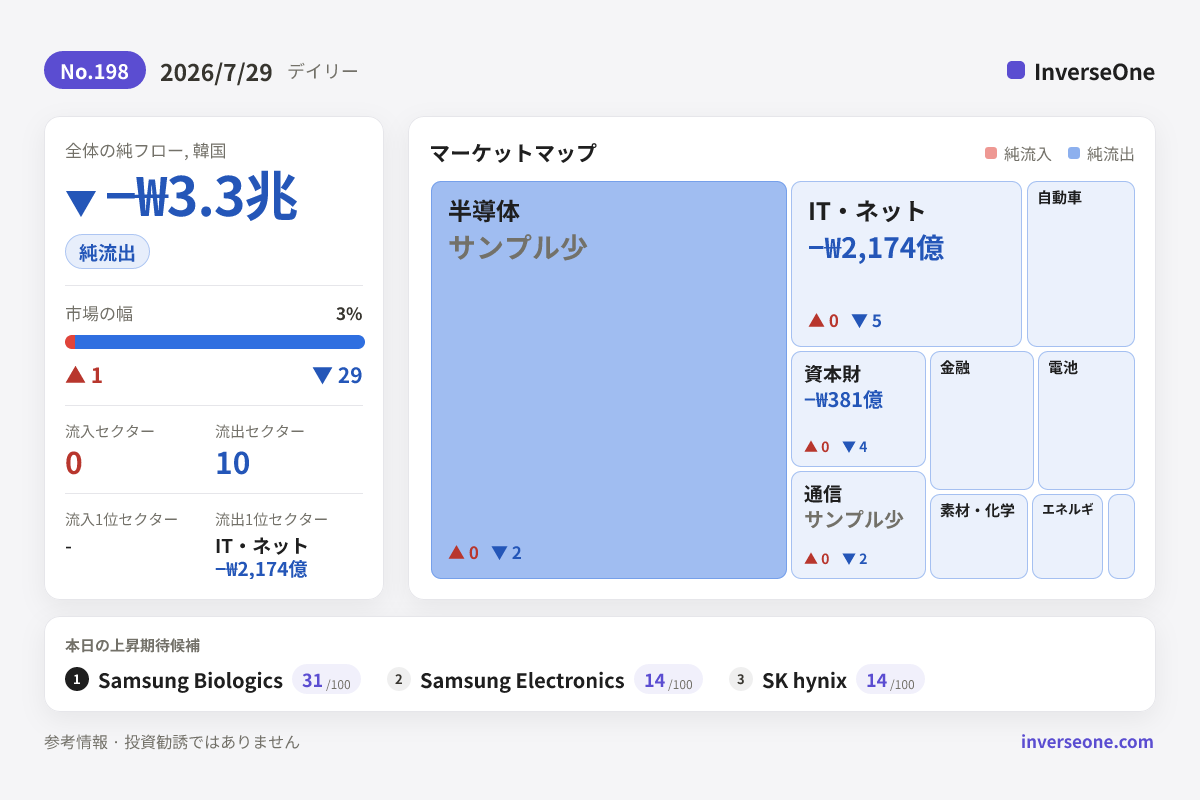Click the big blue net-outflow down triangle
1200x800 pixels.
(x=81, y=203)
